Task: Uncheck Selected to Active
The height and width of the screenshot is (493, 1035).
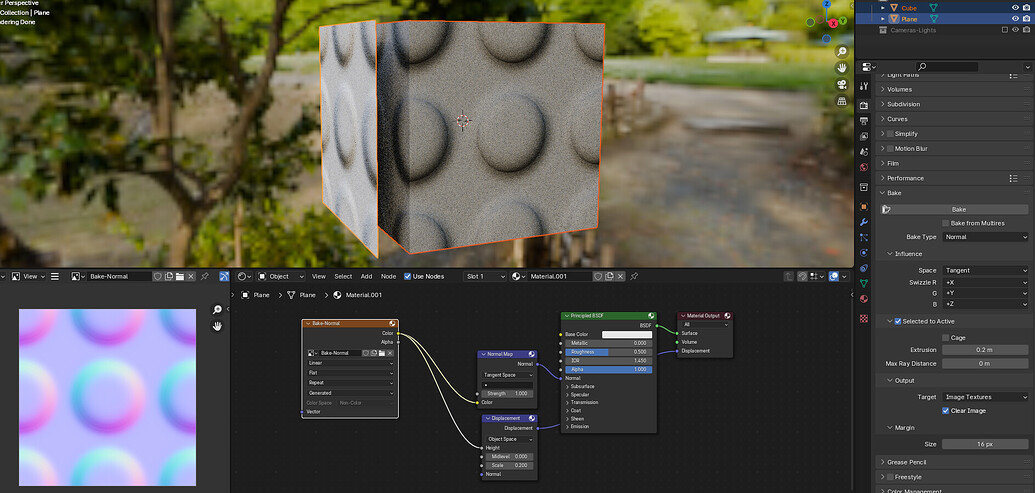Action: coord(898,321)
